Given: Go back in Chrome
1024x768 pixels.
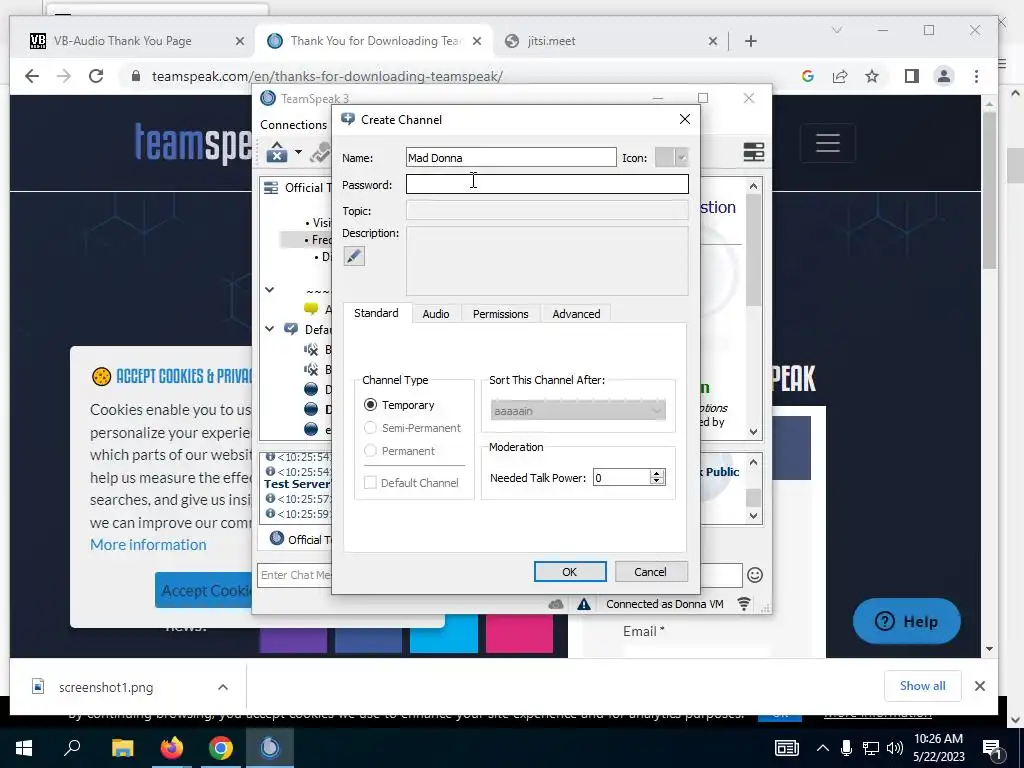Looking at the screenshot, I should point(31,76).
